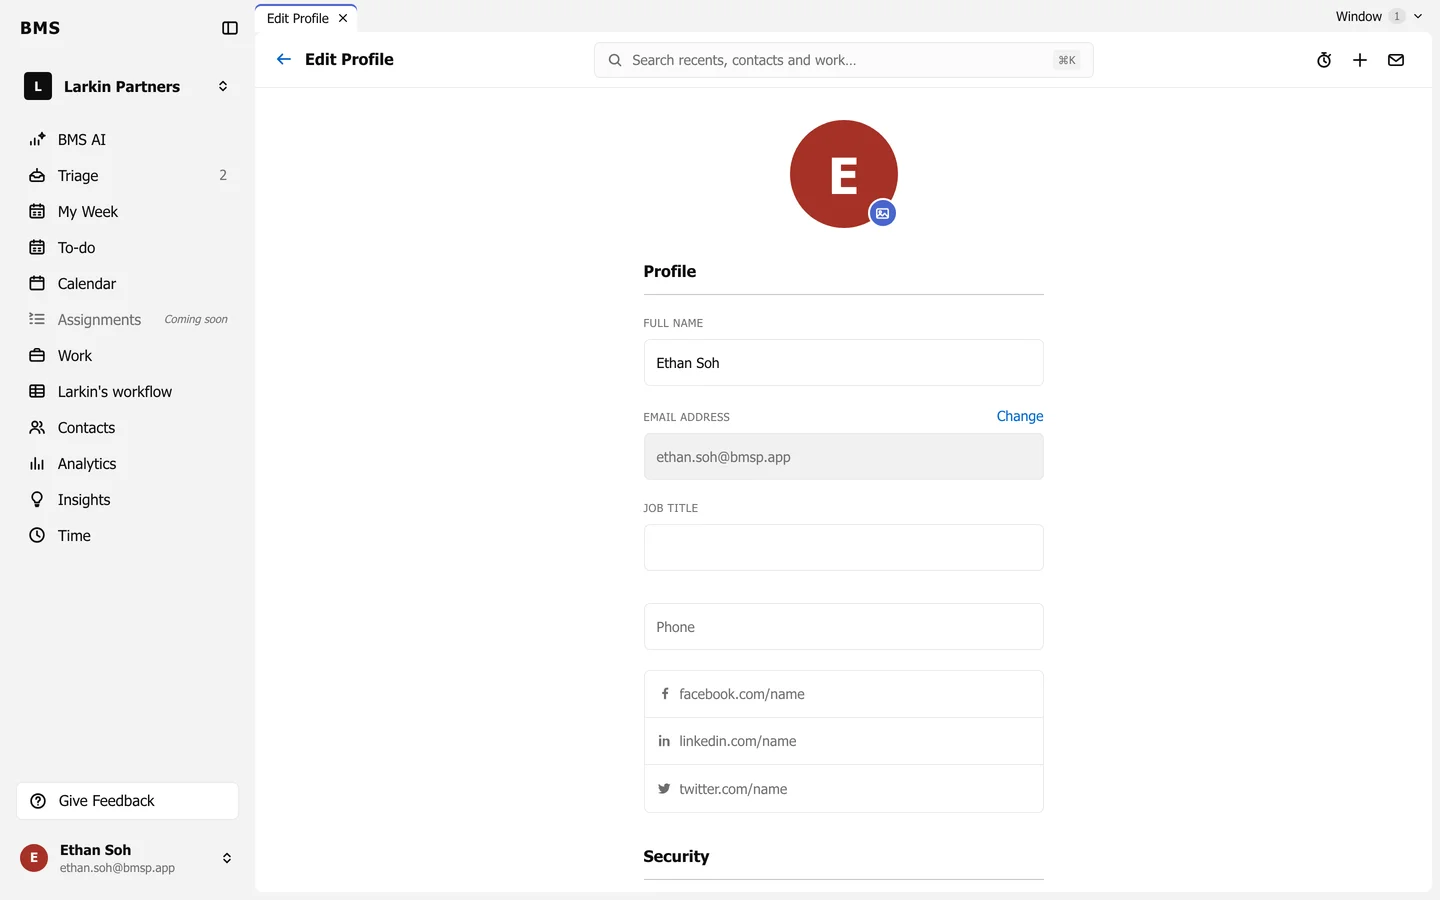Go back with the arrow icon

(x=284, y=59)
